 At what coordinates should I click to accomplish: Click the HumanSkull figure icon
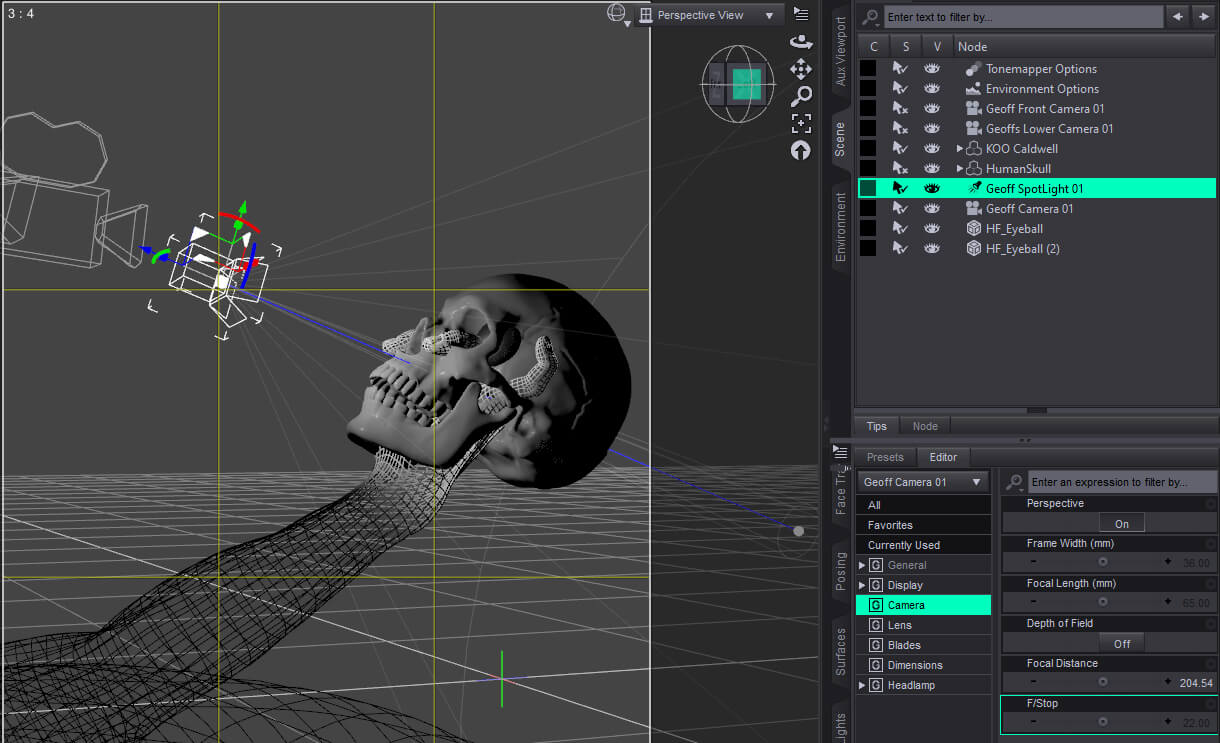pyautogui.click(x=973, y=169)
